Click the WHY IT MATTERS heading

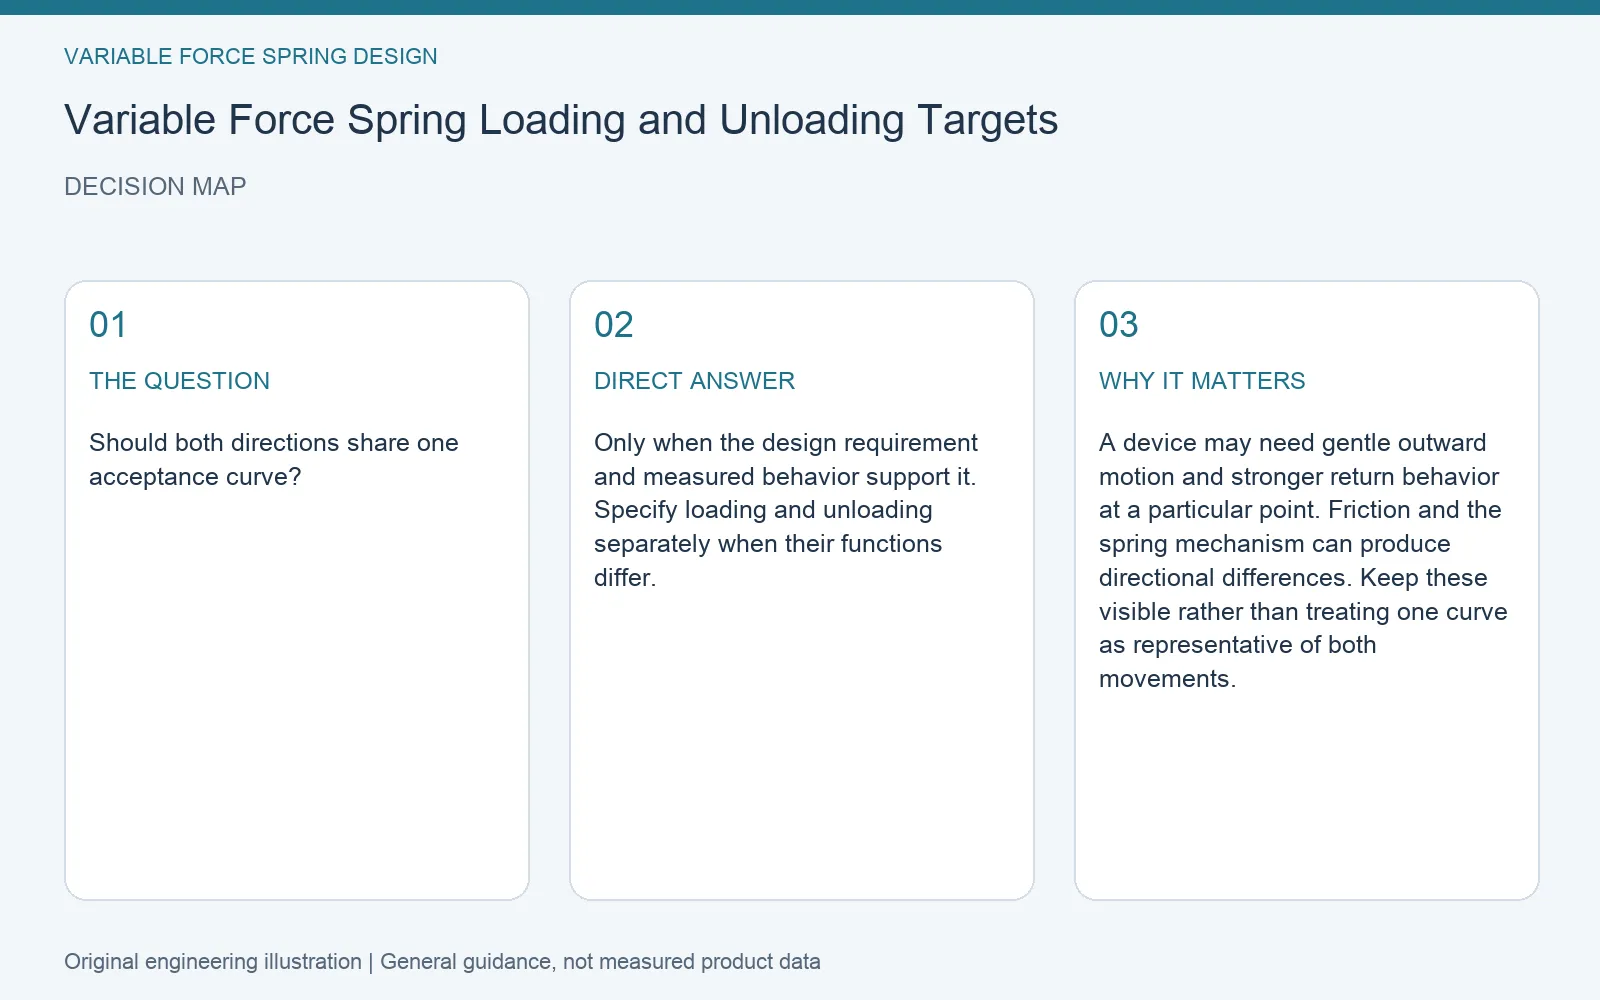tap(1202, 381)
